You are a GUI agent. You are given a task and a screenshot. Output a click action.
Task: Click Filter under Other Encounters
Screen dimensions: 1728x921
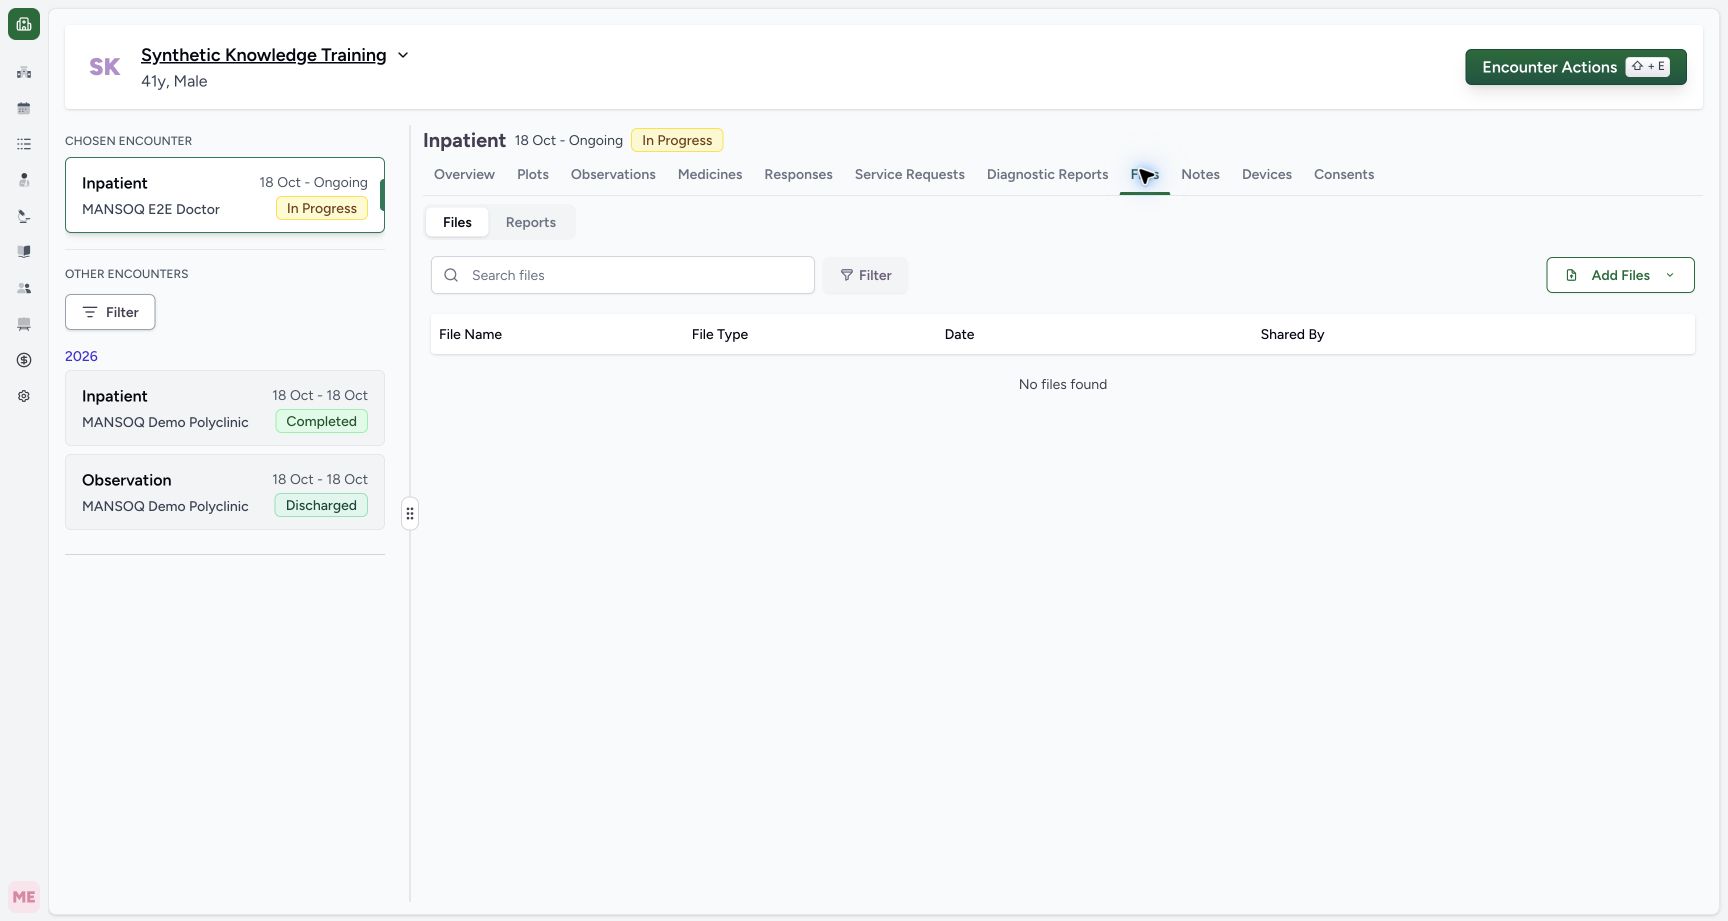pyautogui.click(x=110, y=312)
